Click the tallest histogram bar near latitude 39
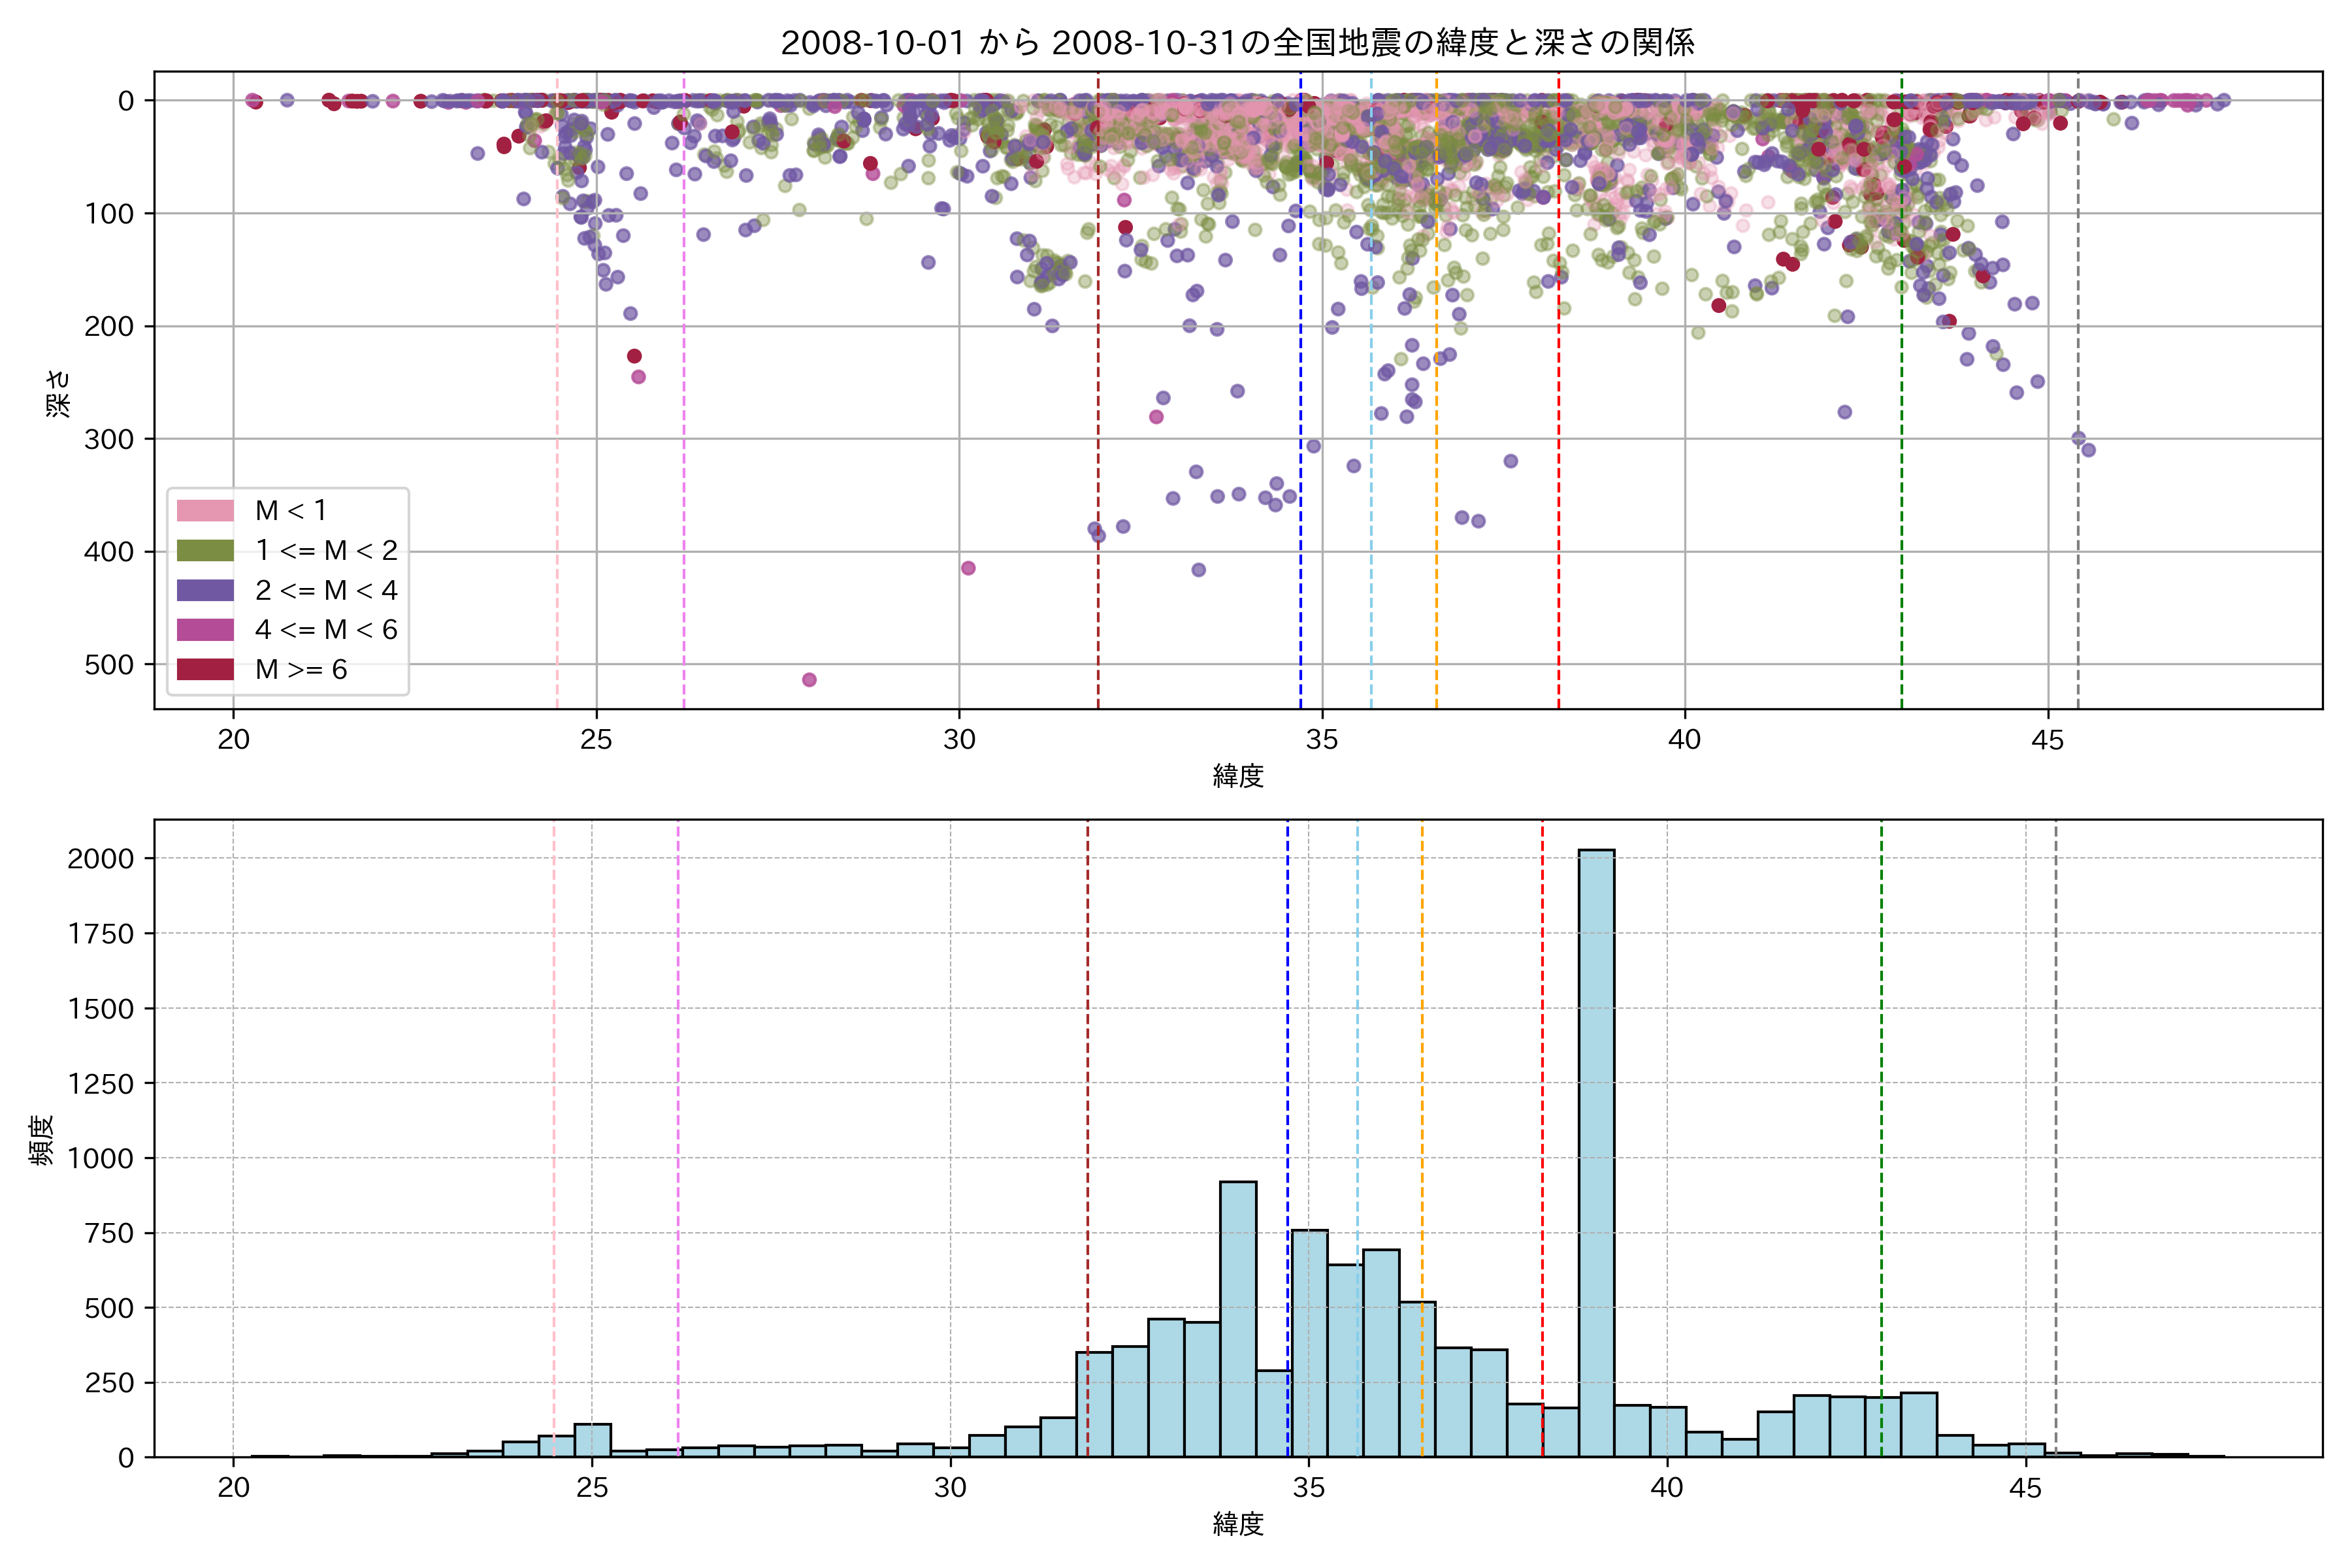The width and height of the screenshot is (2352, 1568). tap(1596, 1150)
